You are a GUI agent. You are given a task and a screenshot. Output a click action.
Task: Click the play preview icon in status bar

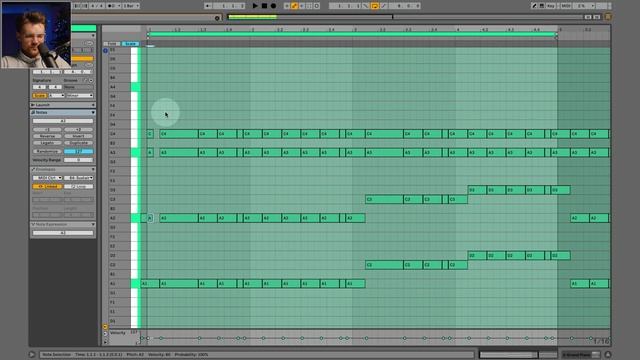(x=32, y=355)
